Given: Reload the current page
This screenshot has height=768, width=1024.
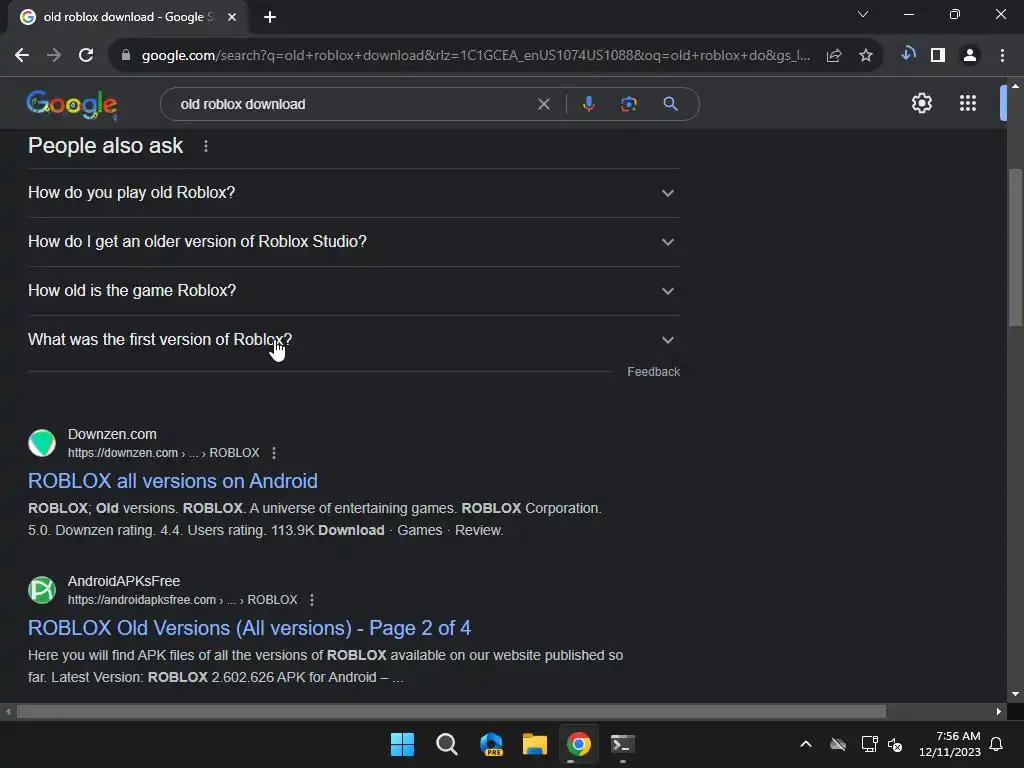Looking at the screenshot, I should pos(86,56).
